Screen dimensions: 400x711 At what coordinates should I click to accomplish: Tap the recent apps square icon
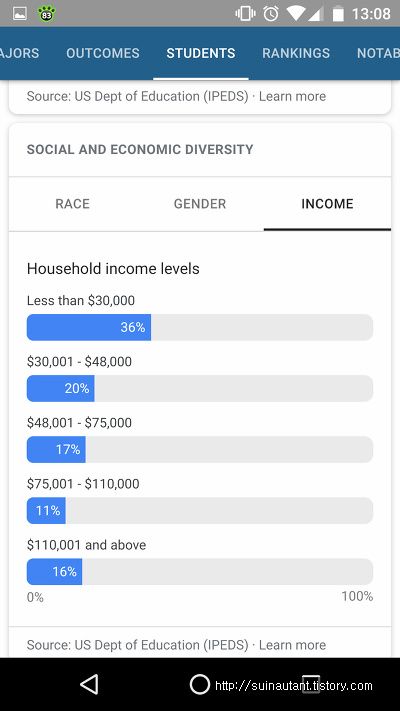[311, 684]
